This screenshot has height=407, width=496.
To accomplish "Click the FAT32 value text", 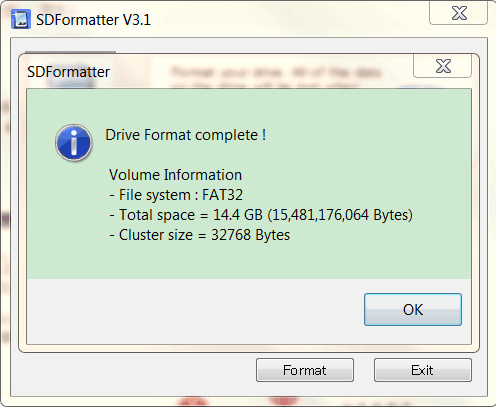I will (222, 195).
